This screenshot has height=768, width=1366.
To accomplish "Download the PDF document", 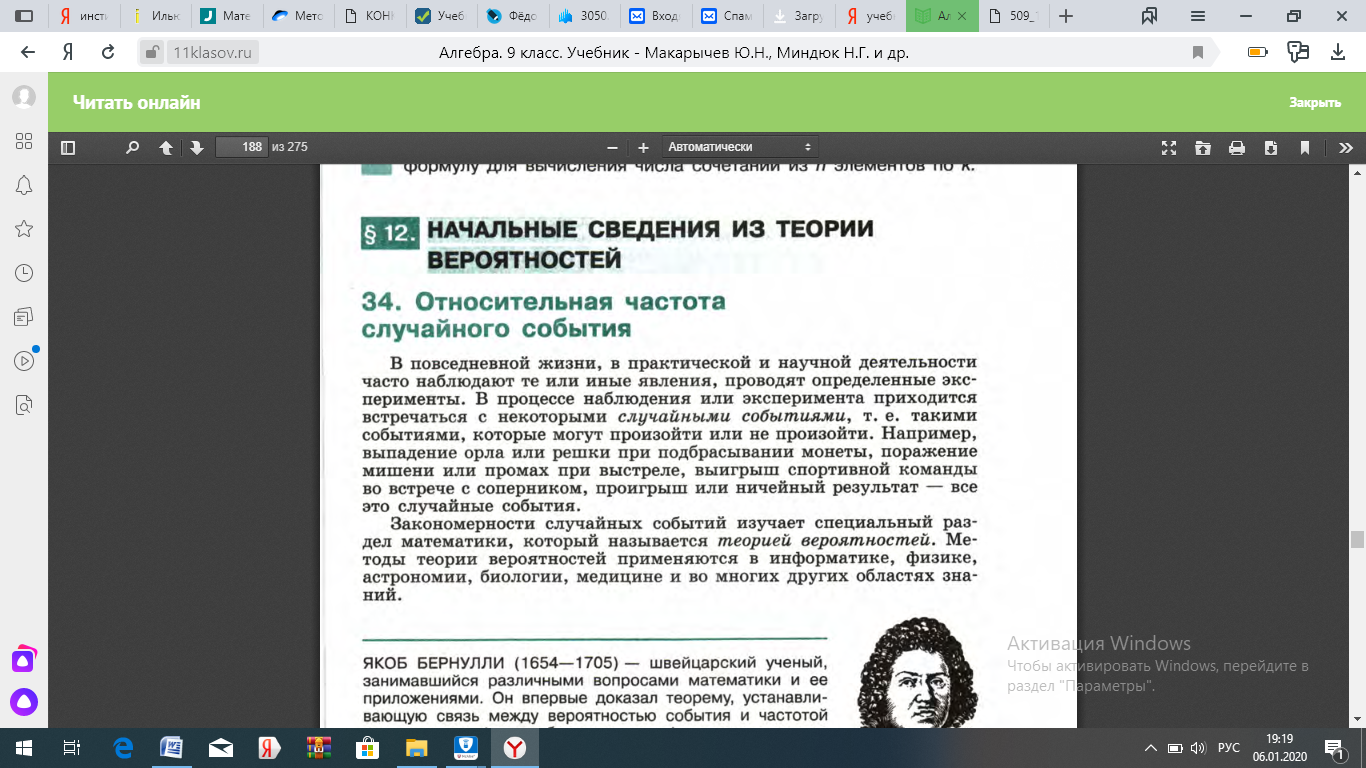I will (x=1271, y=148).
